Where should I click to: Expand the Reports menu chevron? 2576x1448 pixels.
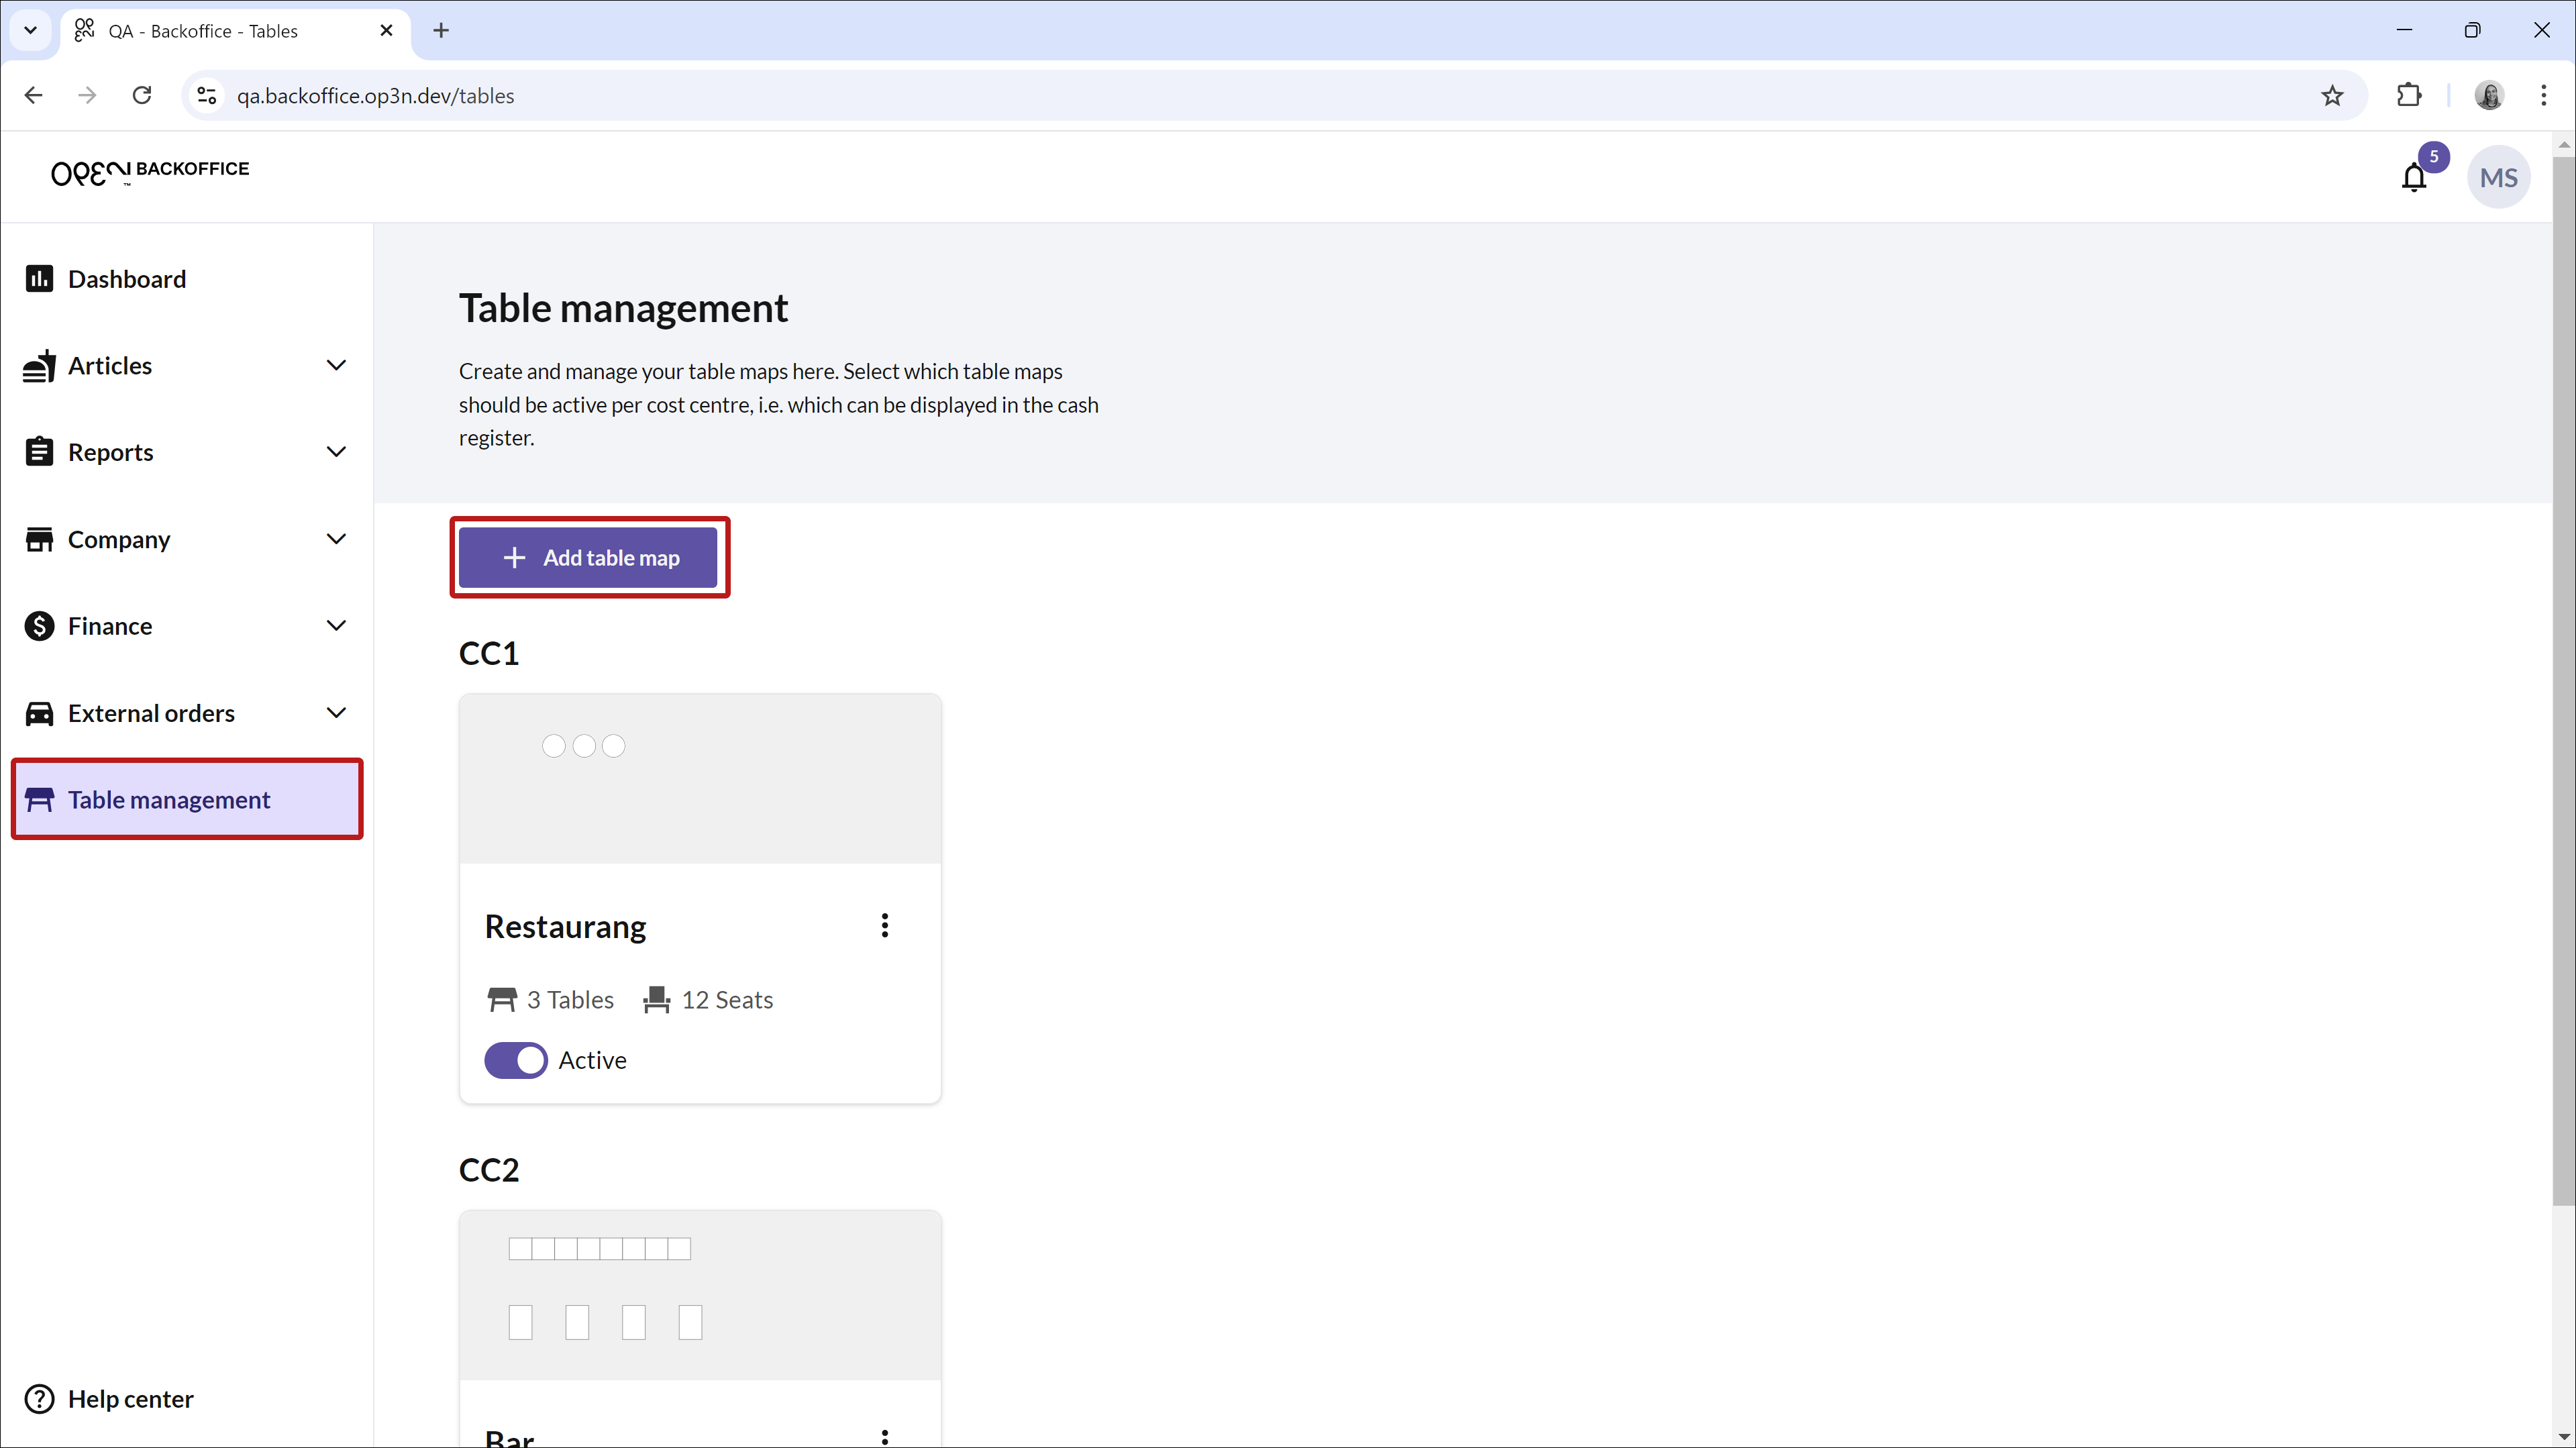(x=336, y=452)
